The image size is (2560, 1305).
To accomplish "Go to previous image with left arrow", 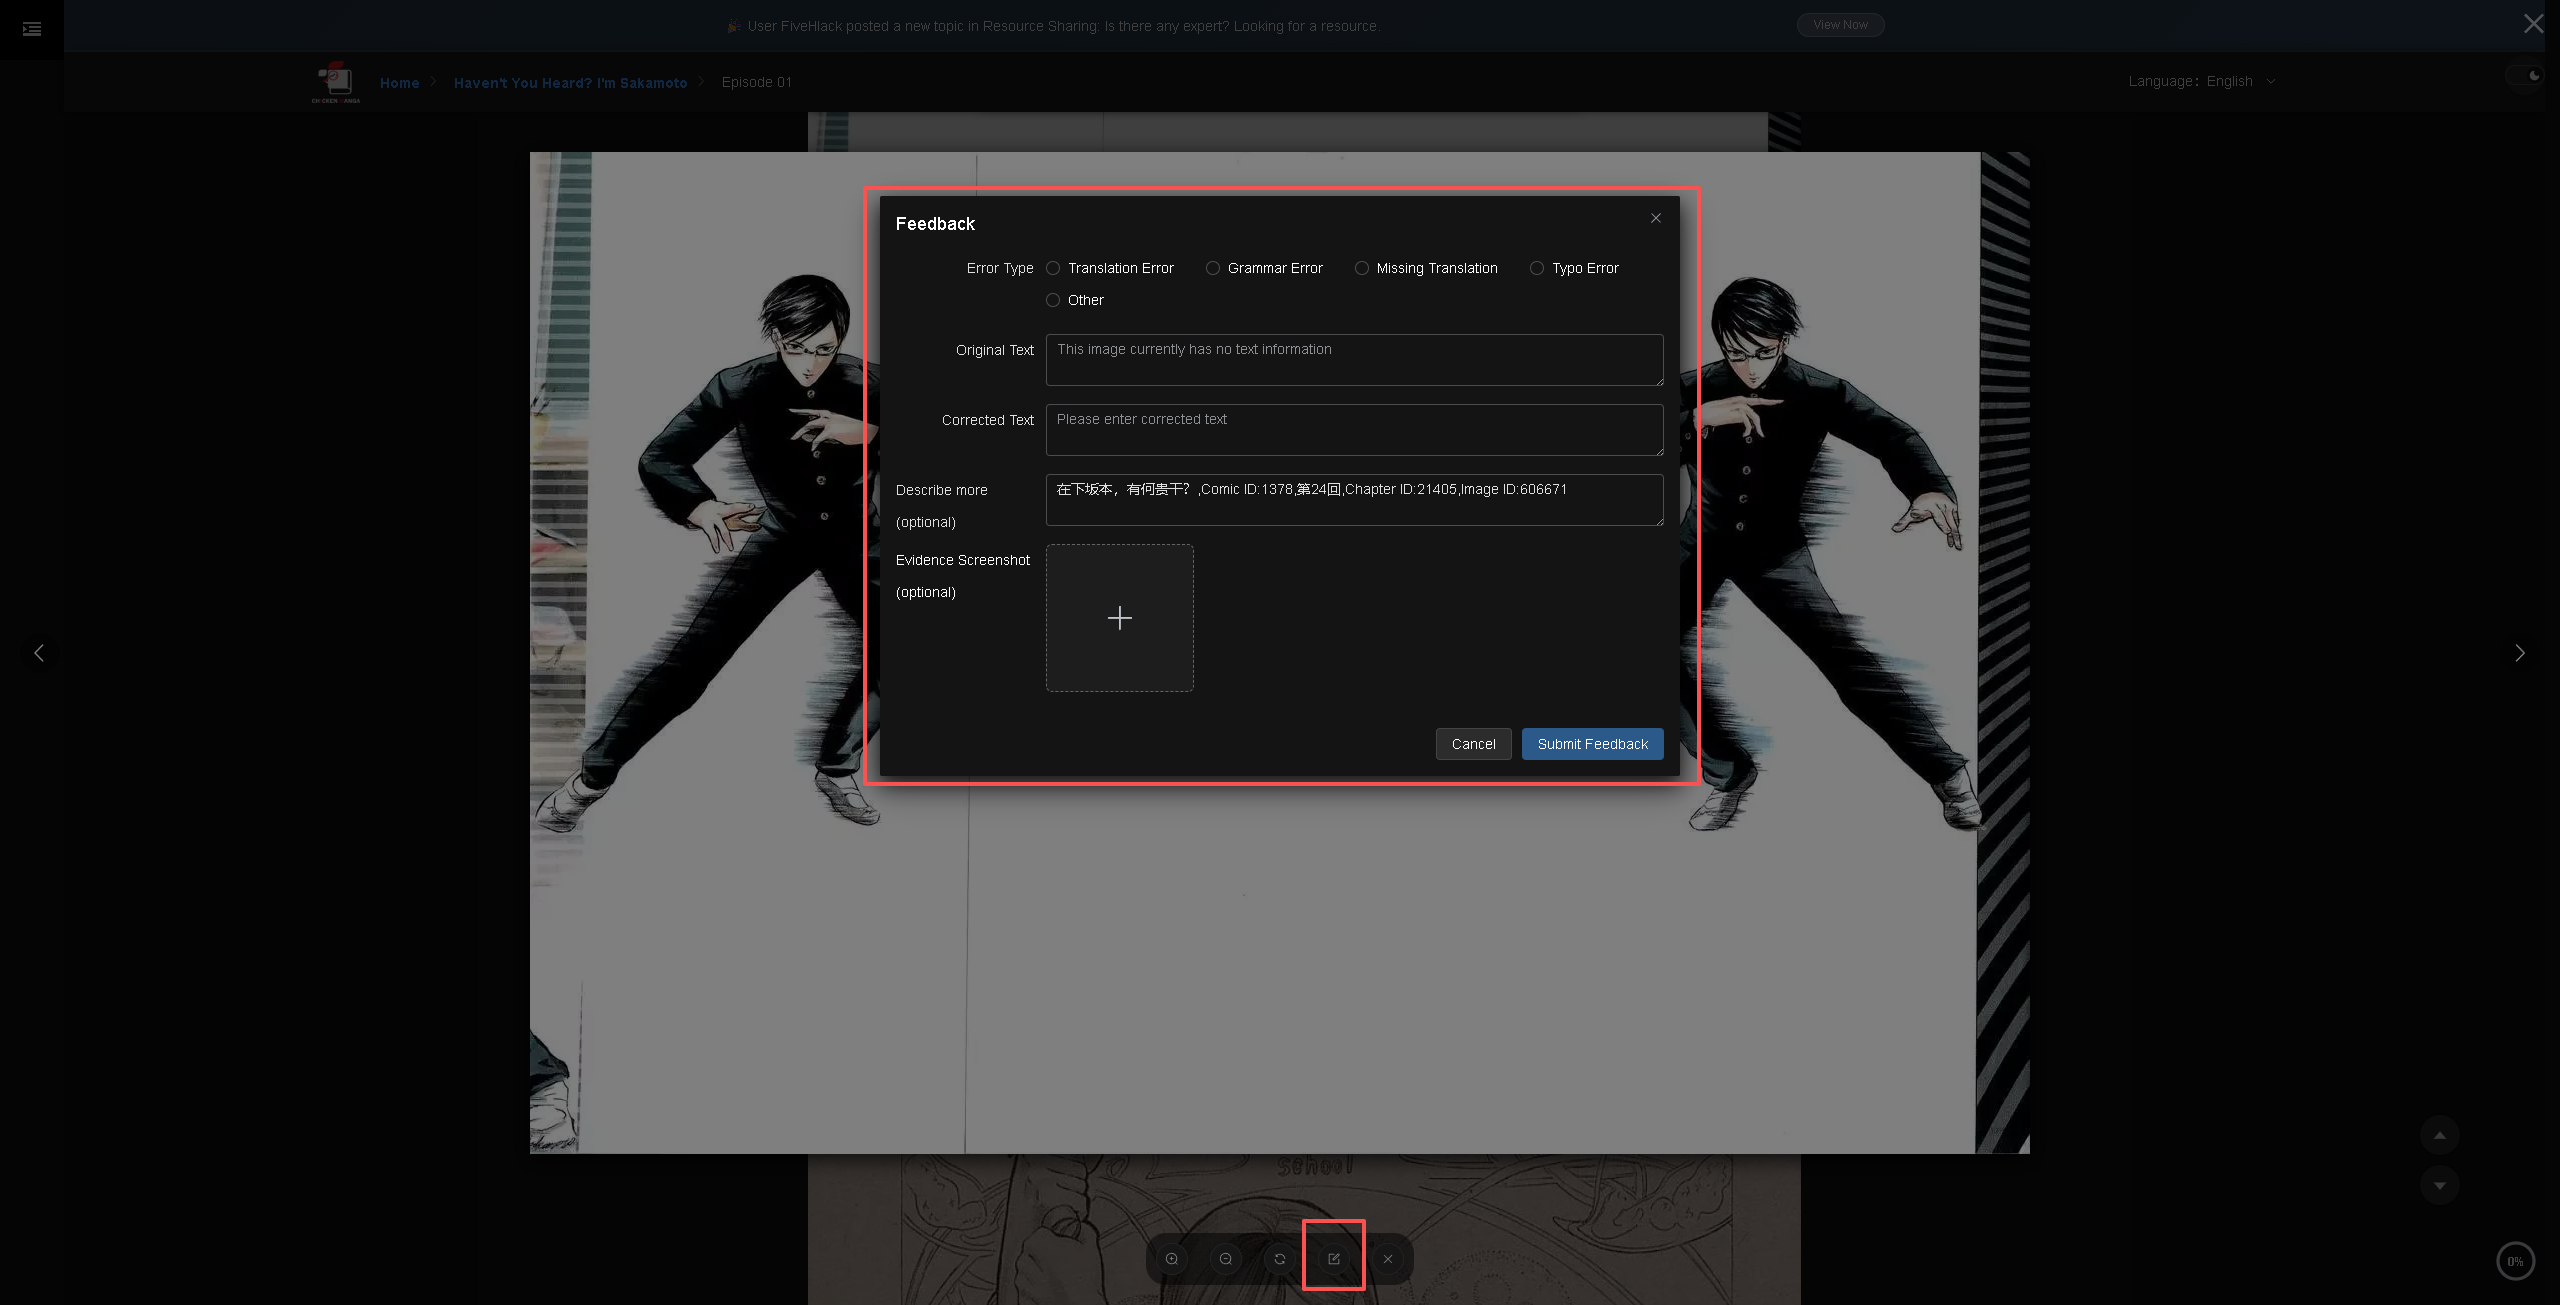I will [39, 653].
